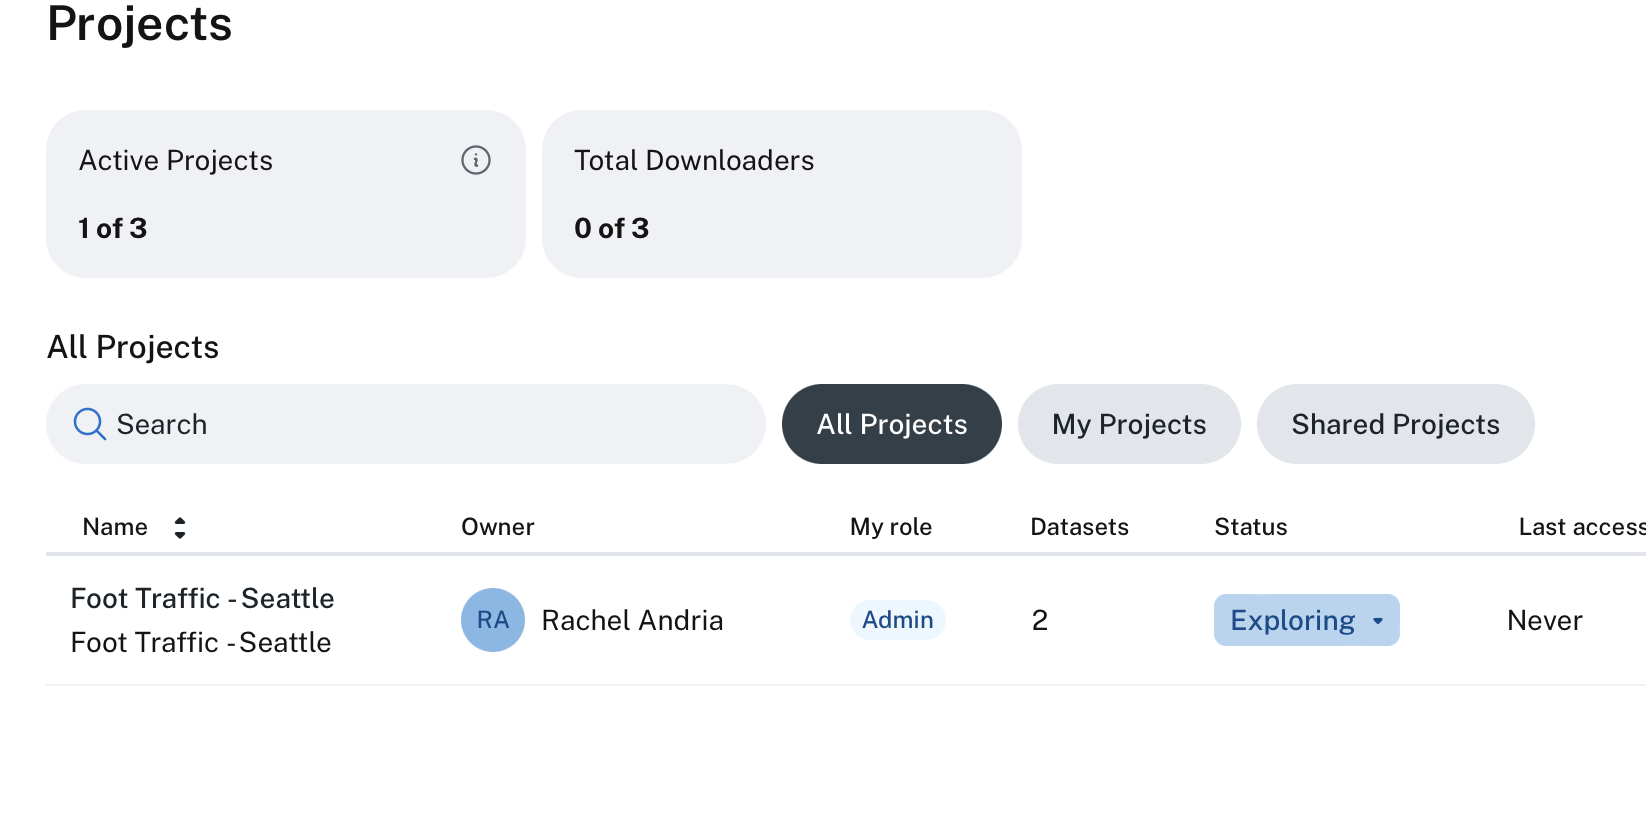
Task: Show Shared Projects tab
Action: coord(1395,424)
